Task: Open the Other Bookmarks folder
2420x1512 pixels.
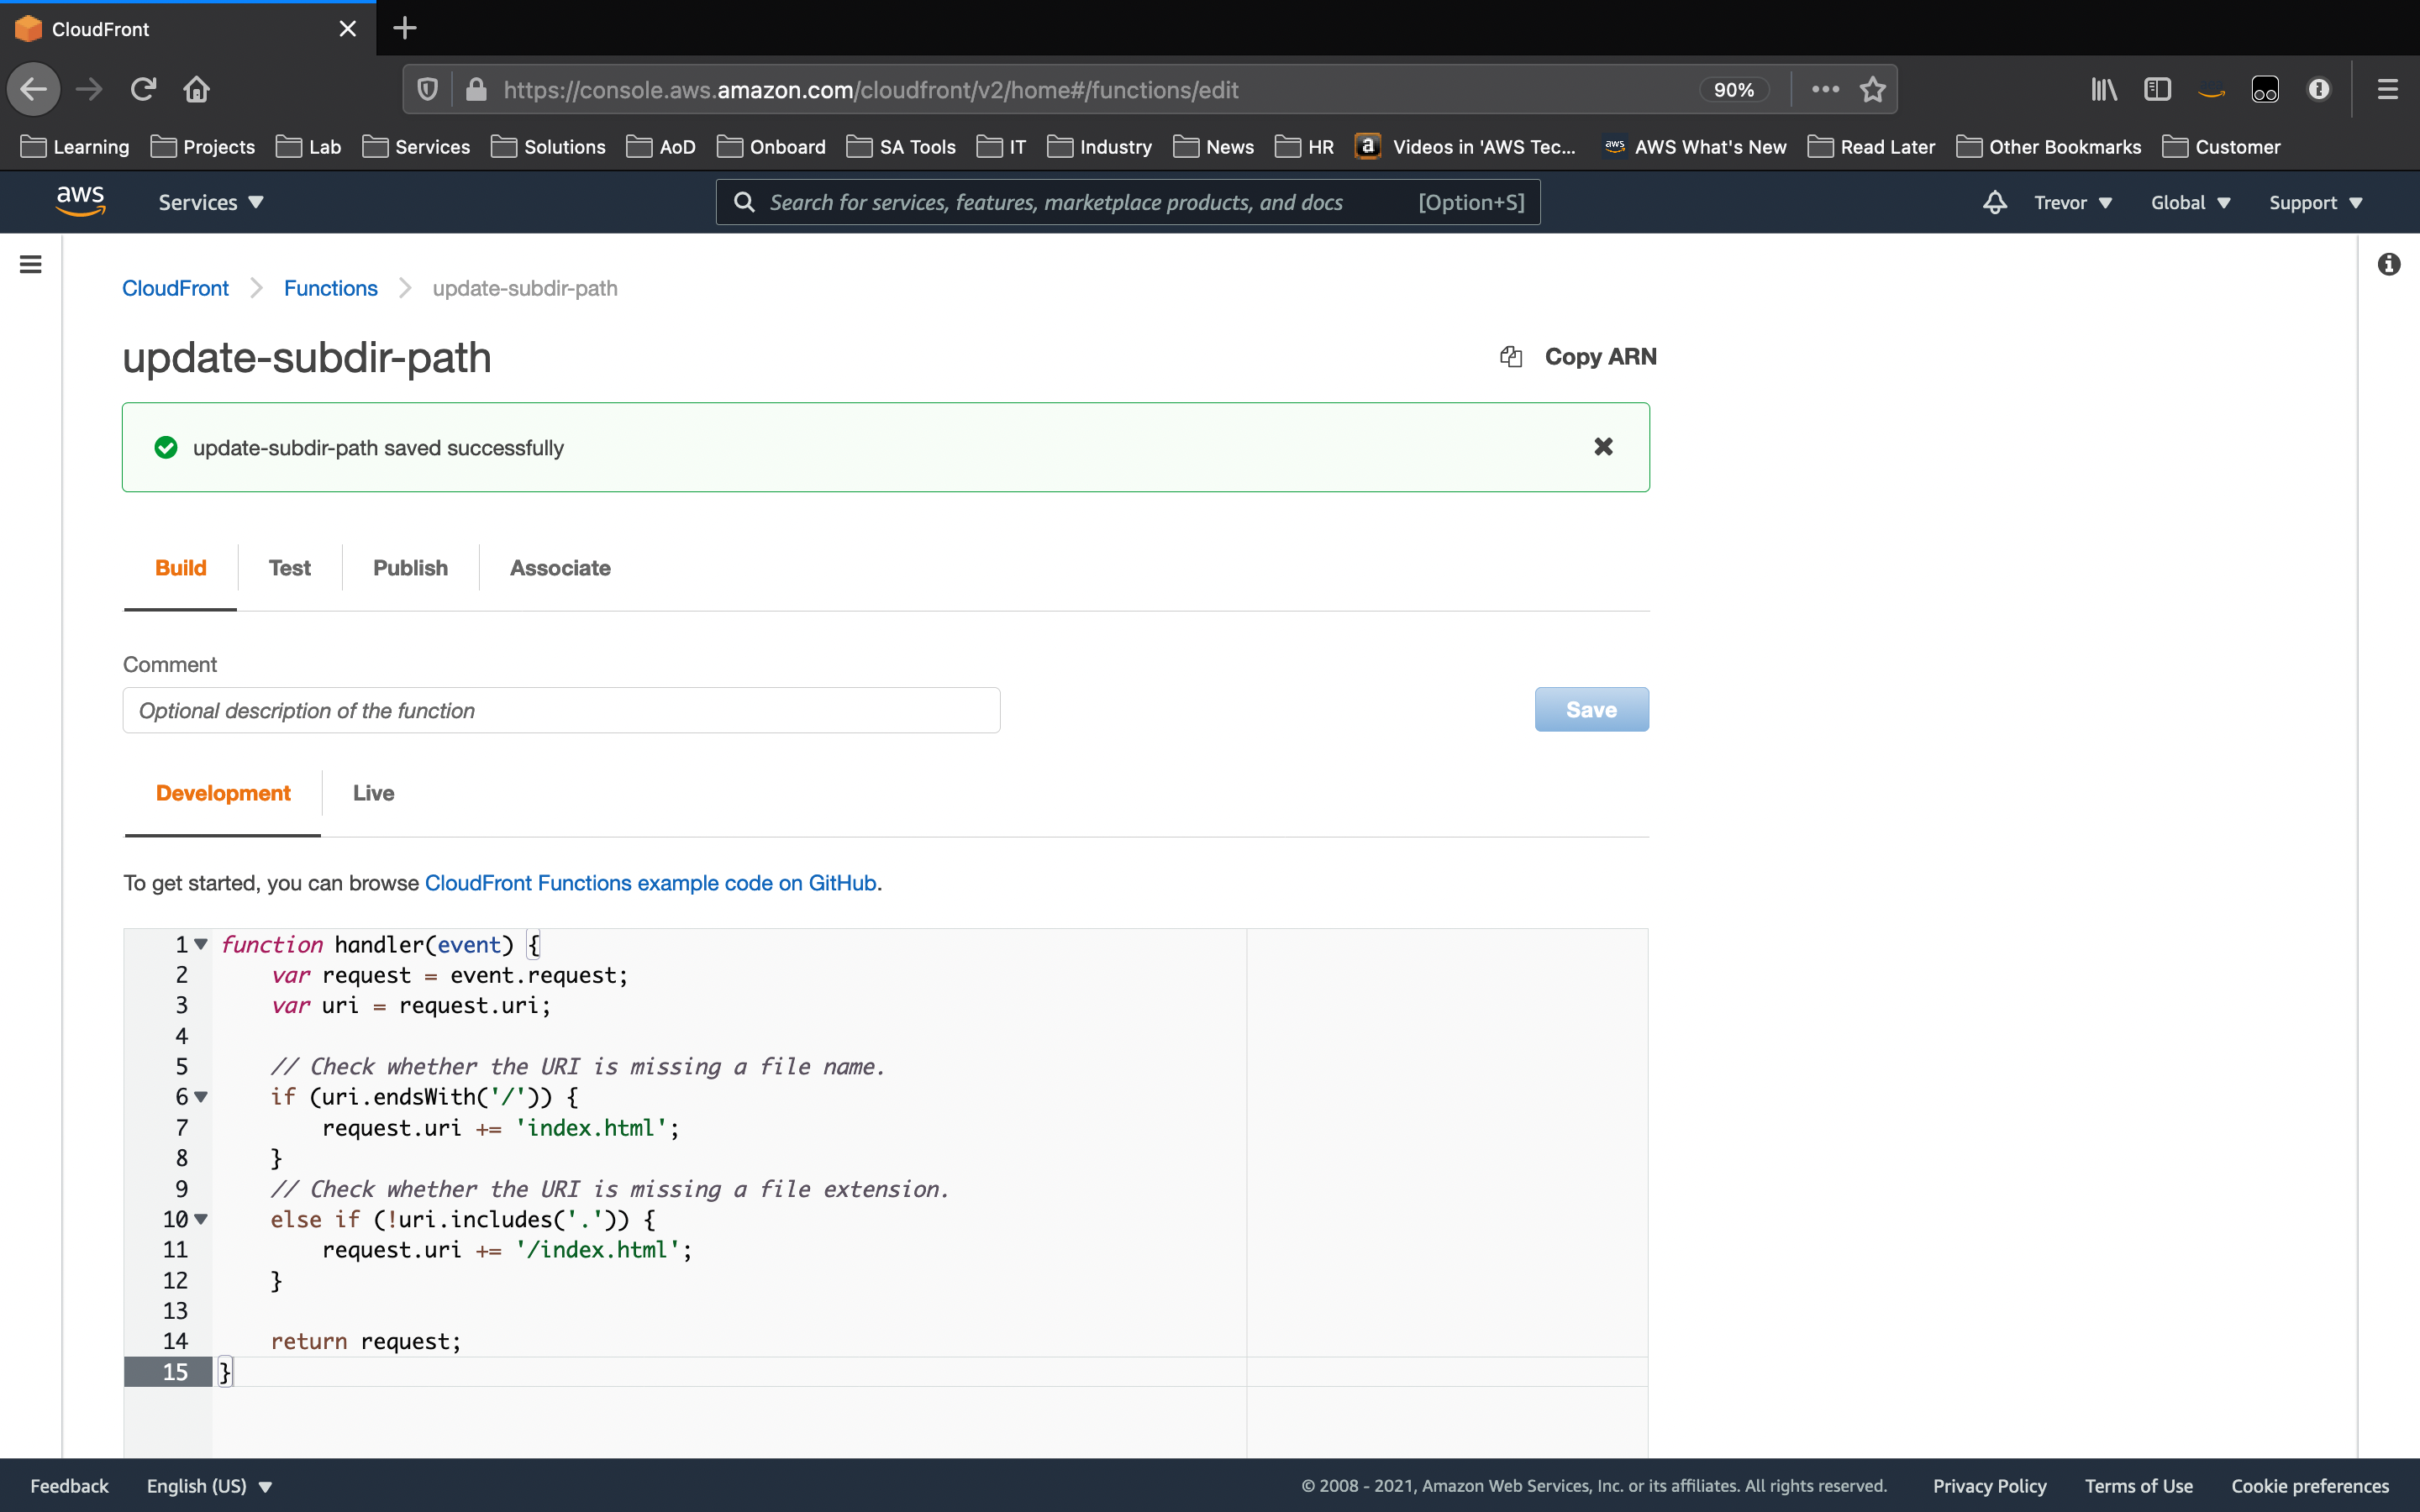Action: (2048, 147)
